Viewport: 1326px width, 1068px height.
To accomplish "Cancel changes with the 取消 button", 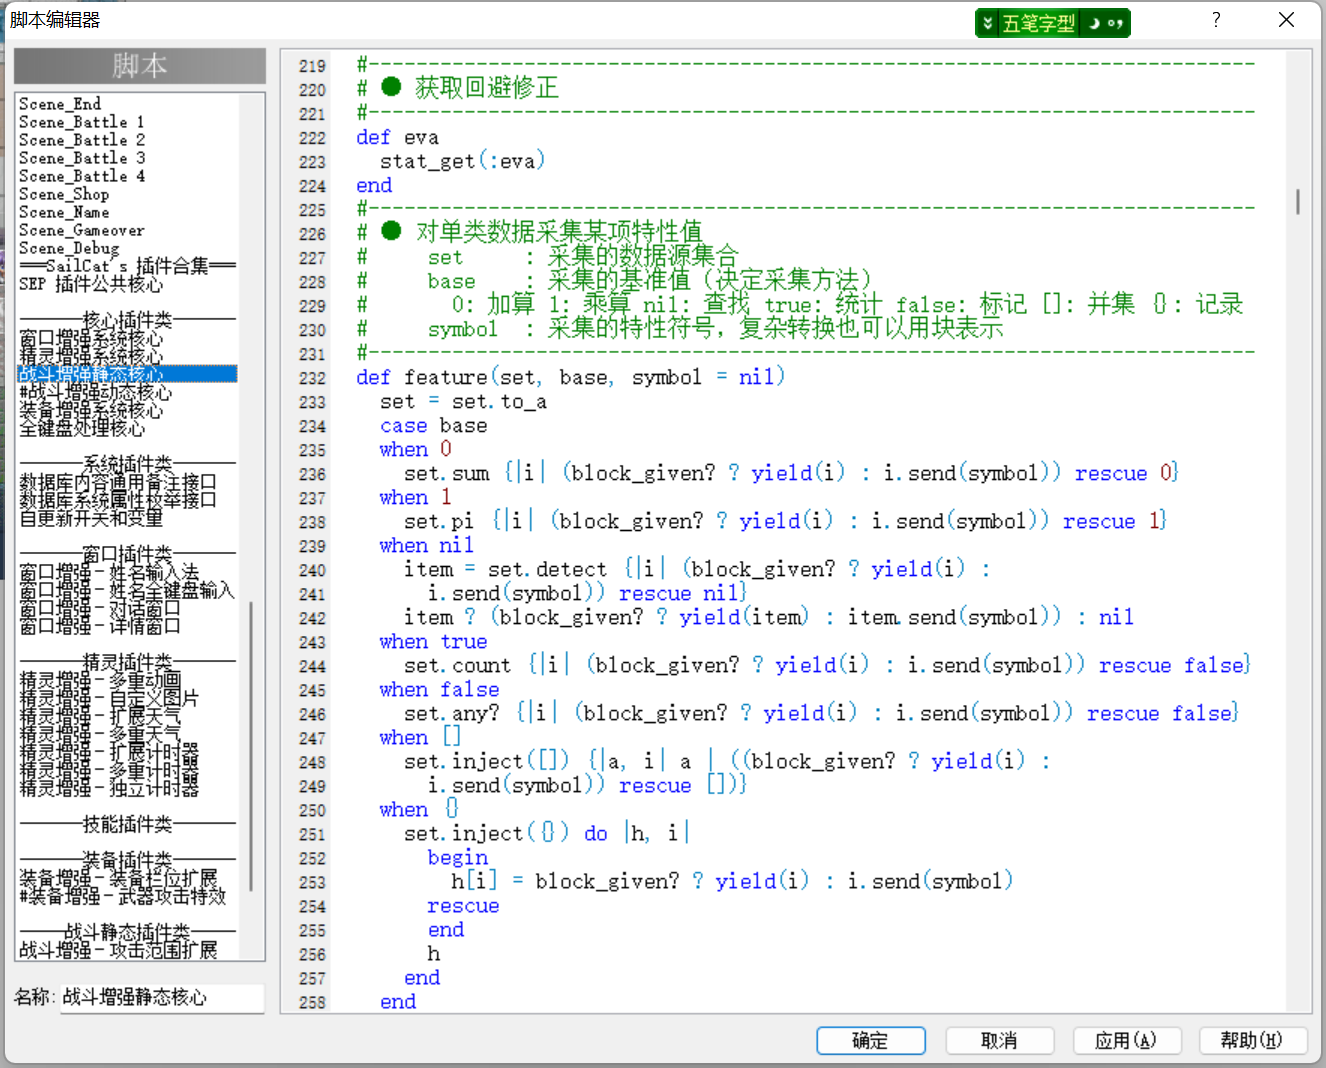I will 999,1041.
